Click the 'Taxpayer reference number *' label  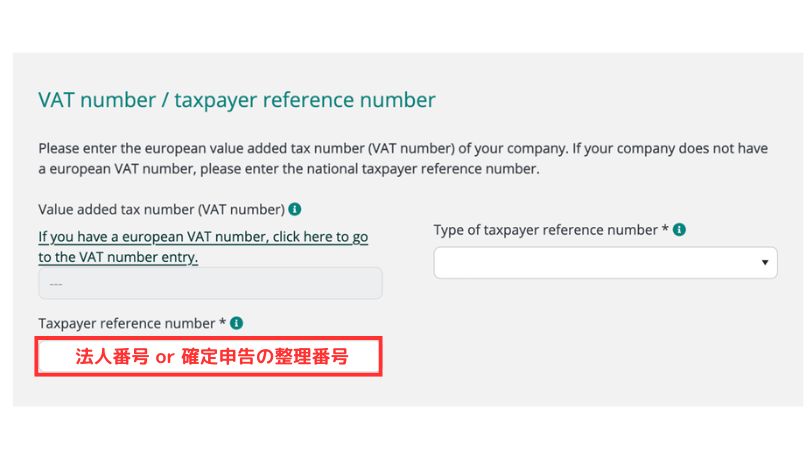(132, 324)
